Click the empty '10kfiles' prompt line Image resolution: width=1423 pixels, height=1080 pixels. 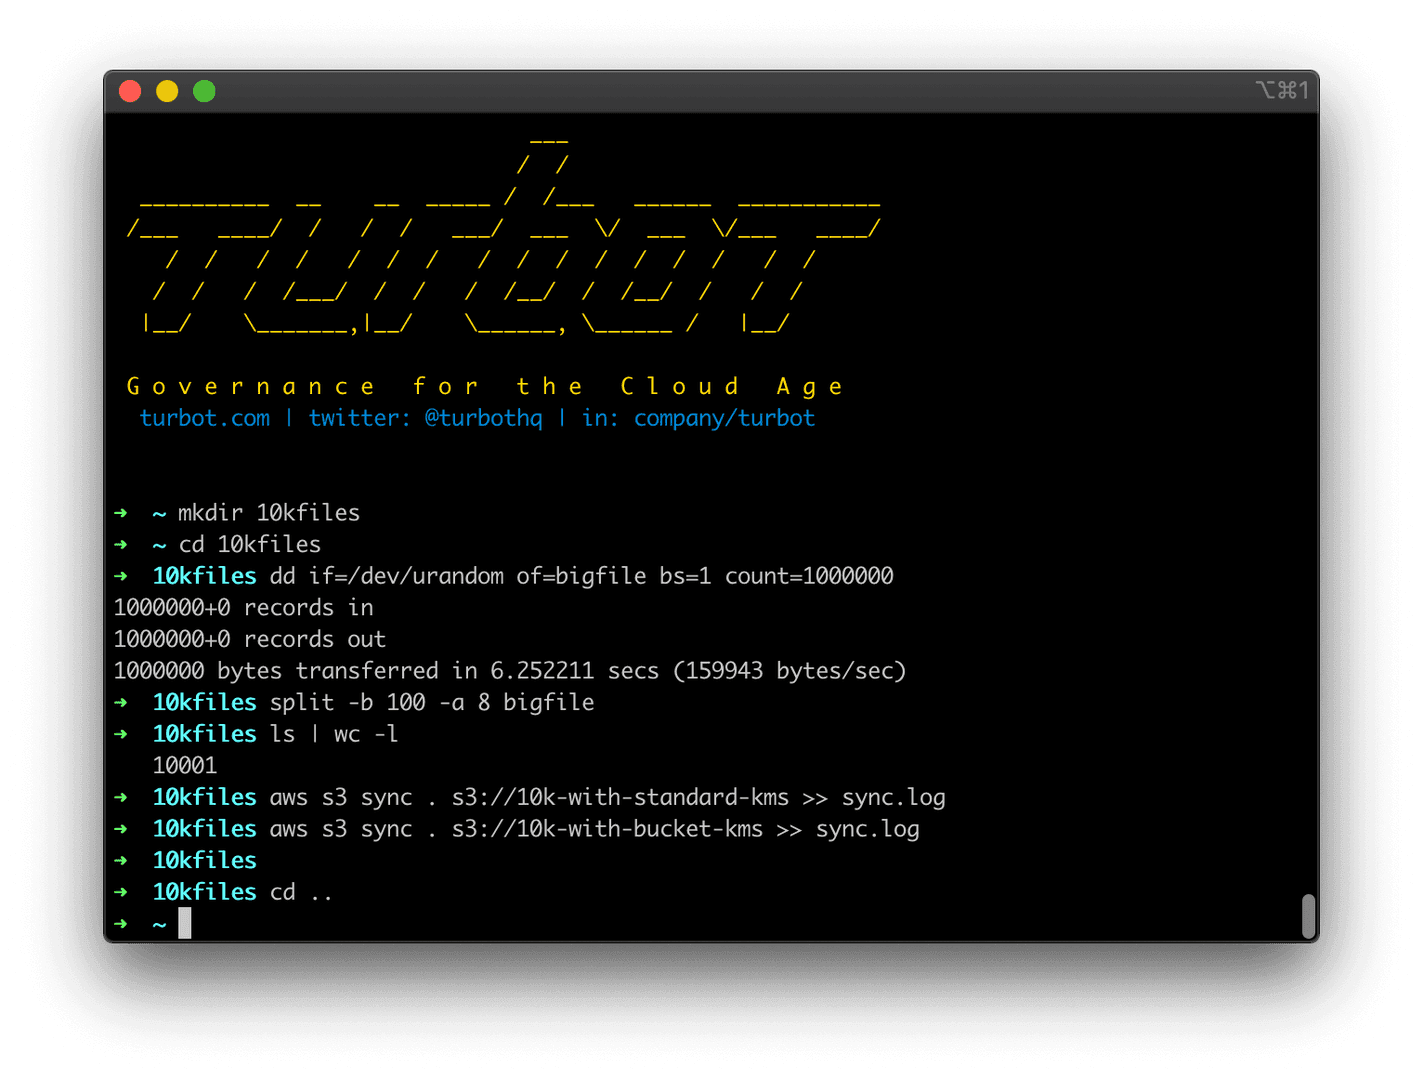[x=205, y=861]
